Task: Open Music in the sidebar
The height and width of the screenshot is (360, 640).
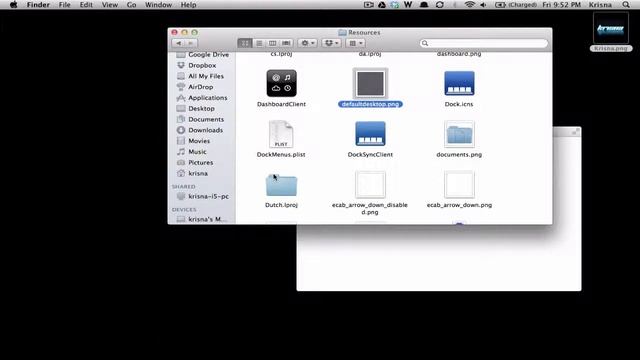Action: (x=191, y=152)
